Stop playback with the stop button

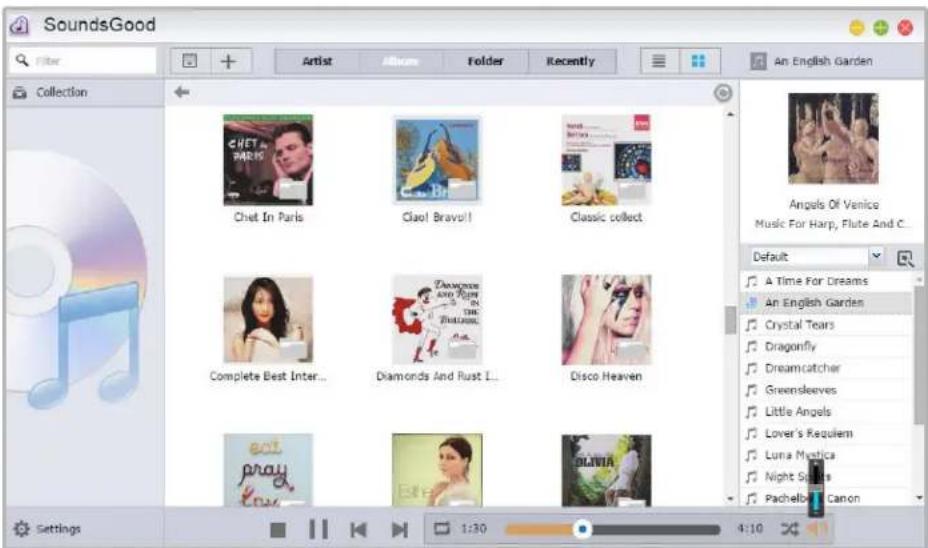278,529
